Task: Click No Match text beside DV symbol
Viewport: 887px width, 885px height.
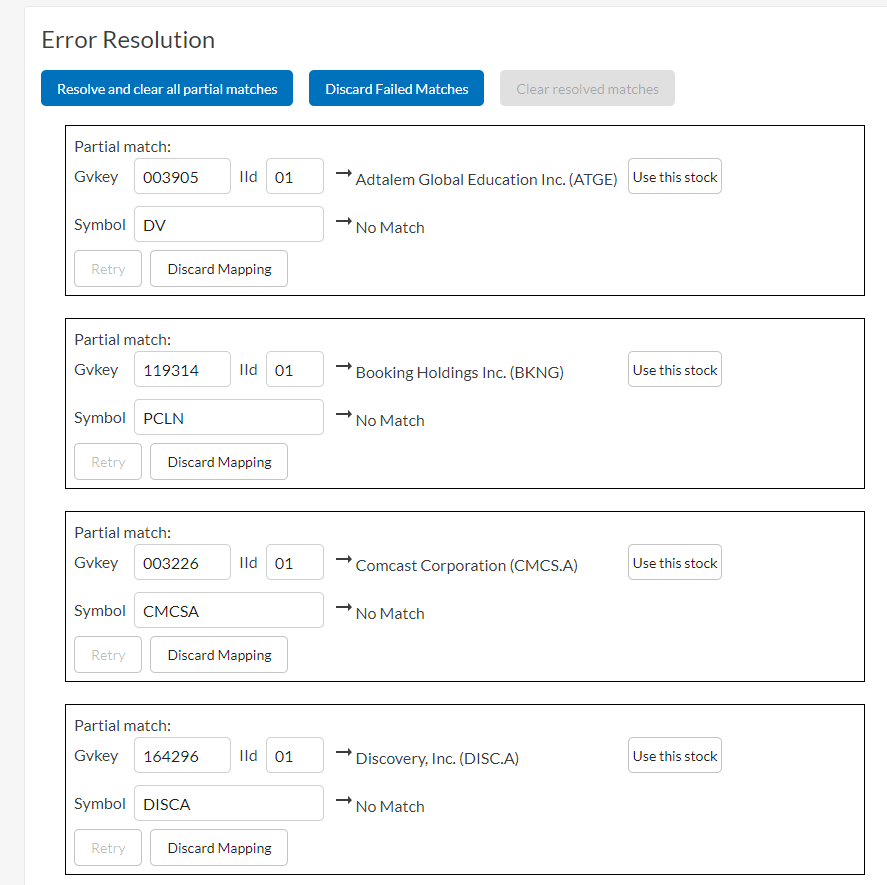Action: (390, 228)
